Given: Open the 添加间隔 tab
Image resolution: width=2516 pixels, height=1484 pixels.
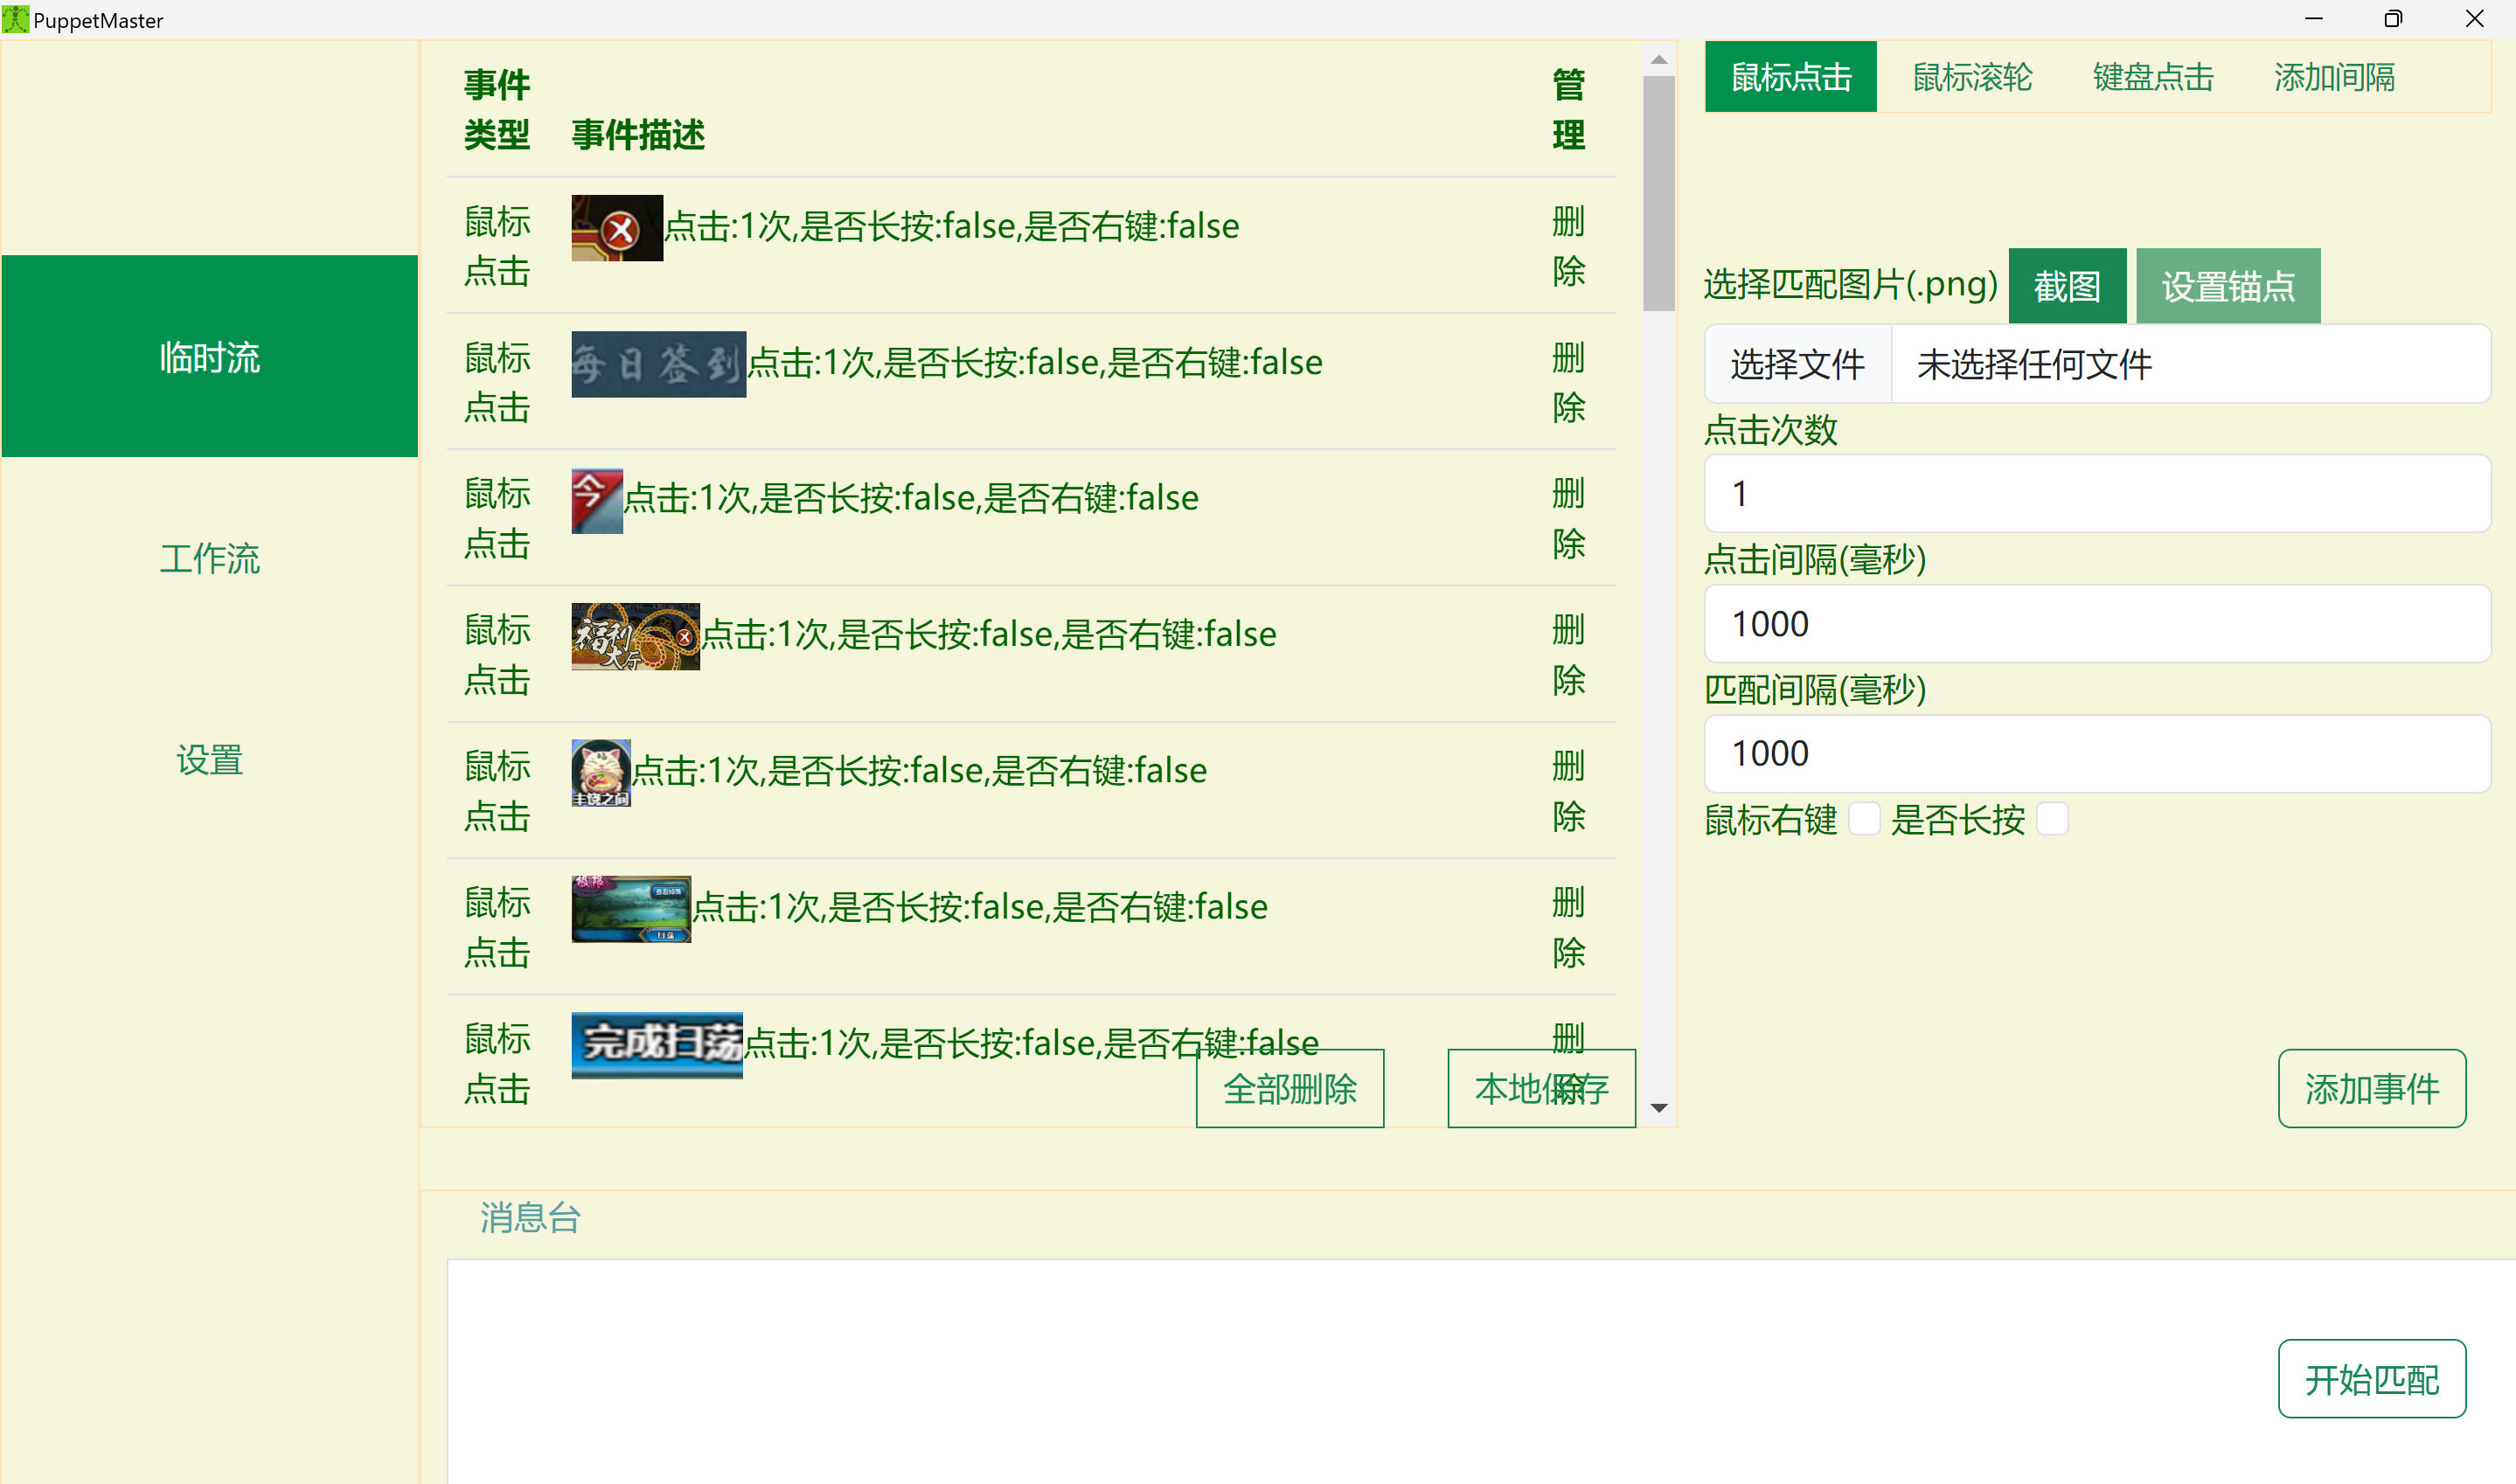Looking at the screenshot, I should tap(2334, 77).
